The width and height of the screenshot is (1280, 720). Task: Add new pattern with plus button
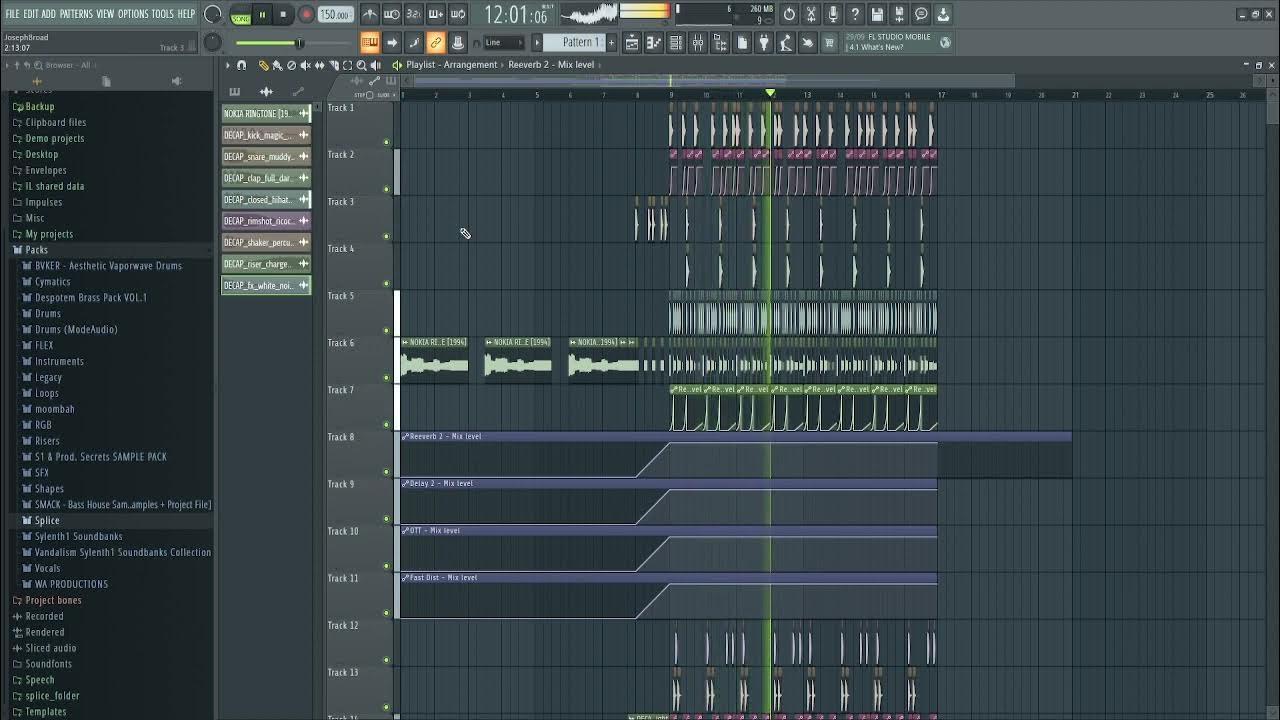pyautogui.click(x=611, y=42)
